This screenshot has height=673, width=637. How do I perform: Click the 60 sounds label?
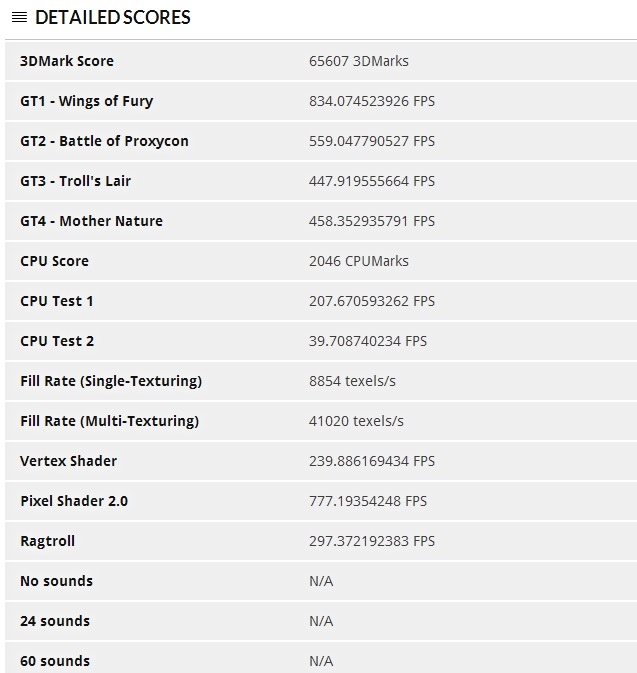point(55,661)
